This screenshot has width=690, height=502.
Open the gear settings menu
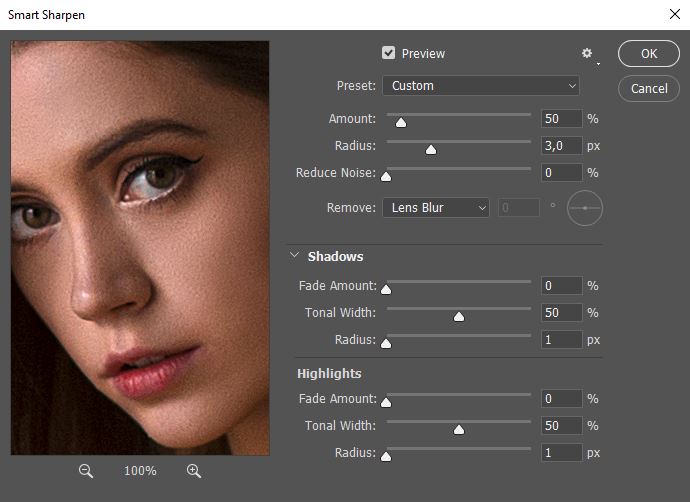tap(587, 54)
